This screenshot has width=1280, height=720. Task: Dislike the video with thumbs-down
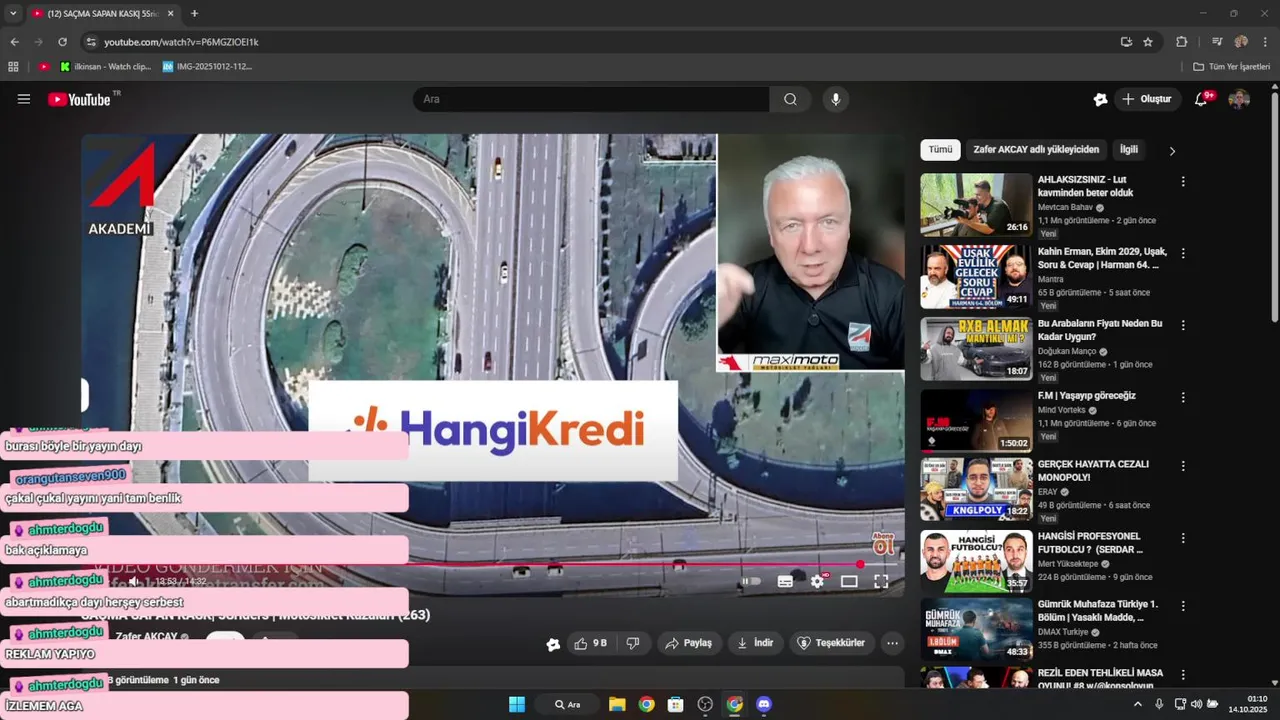pyautogui.click(x=633, y=643)
